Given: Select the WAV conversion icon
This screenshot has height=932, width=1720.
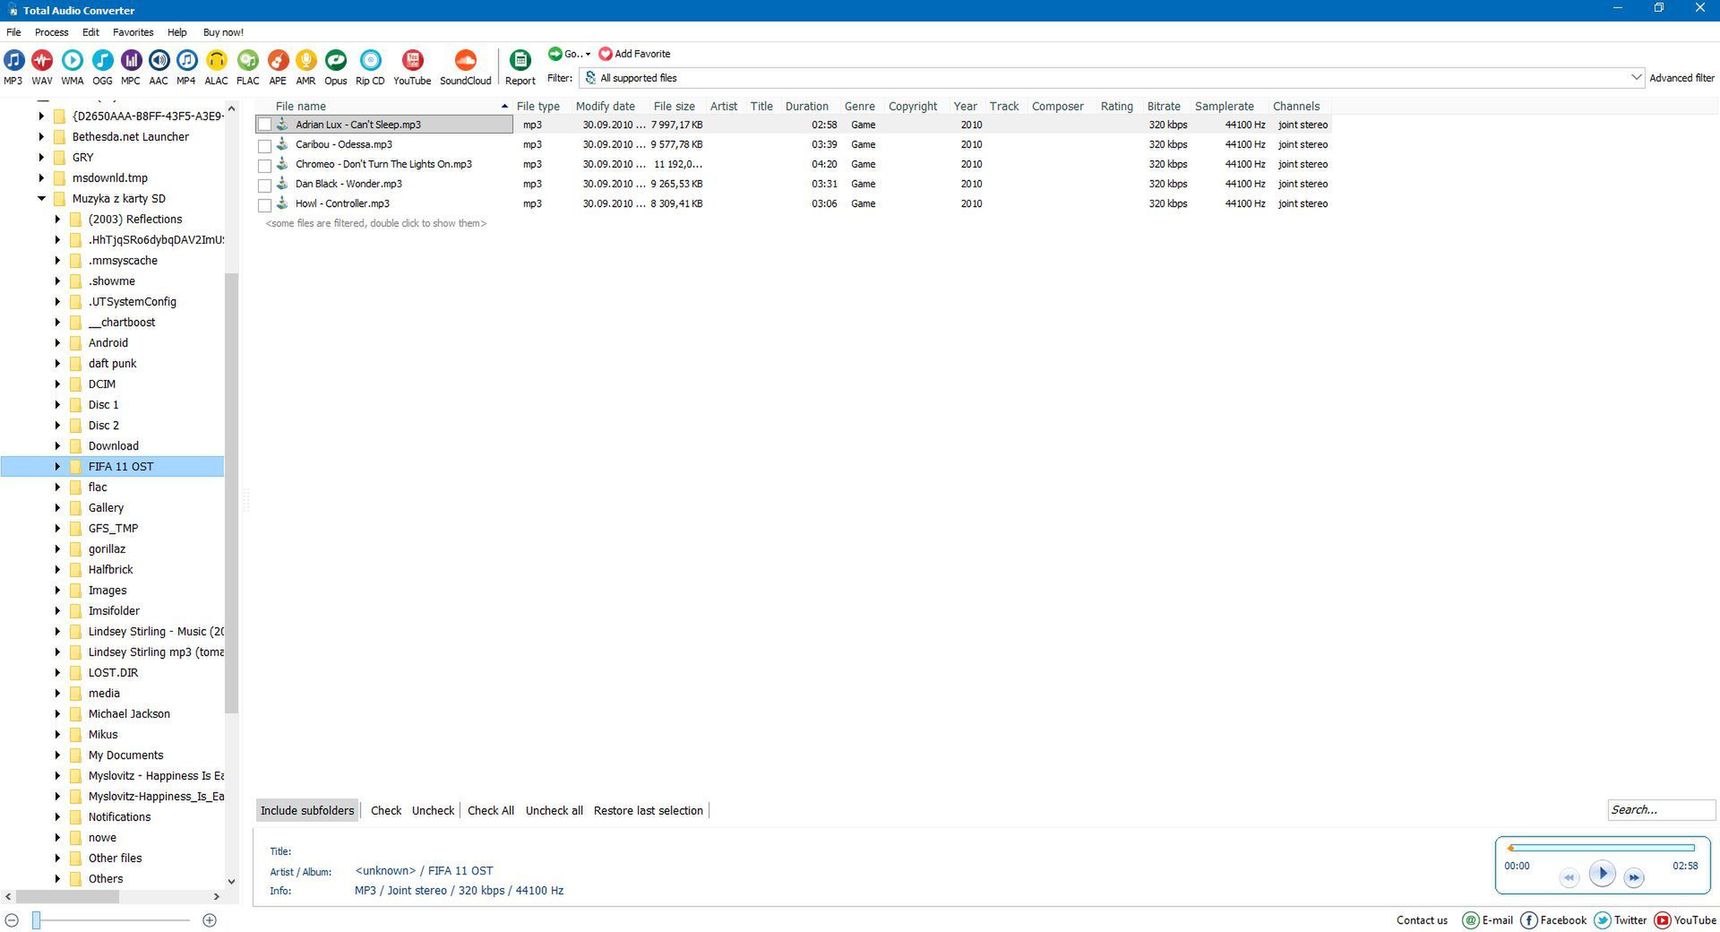Looking at the screenshot, I should (42, 60).
